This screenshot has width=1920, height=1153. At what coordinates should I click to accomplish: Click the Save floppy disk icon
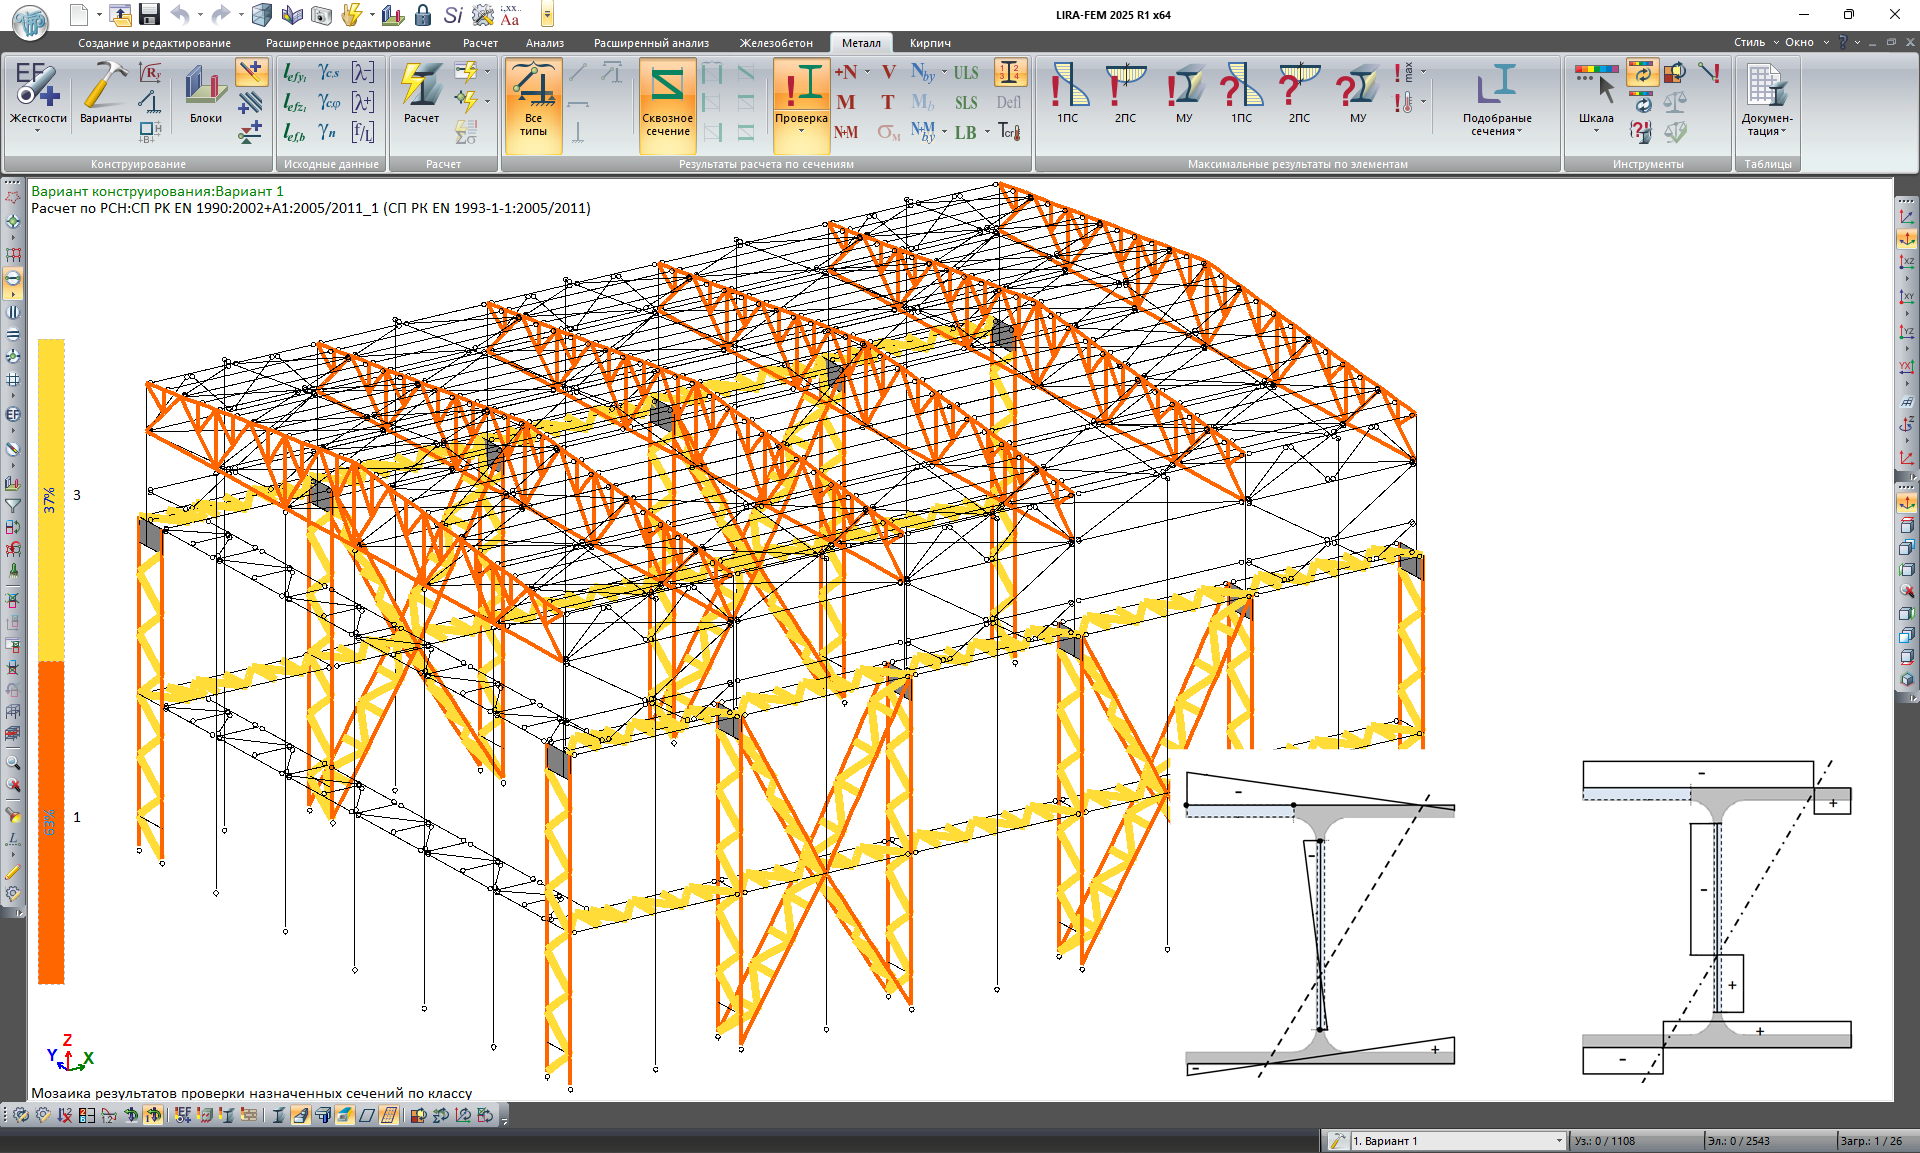(x=150, y=14)
